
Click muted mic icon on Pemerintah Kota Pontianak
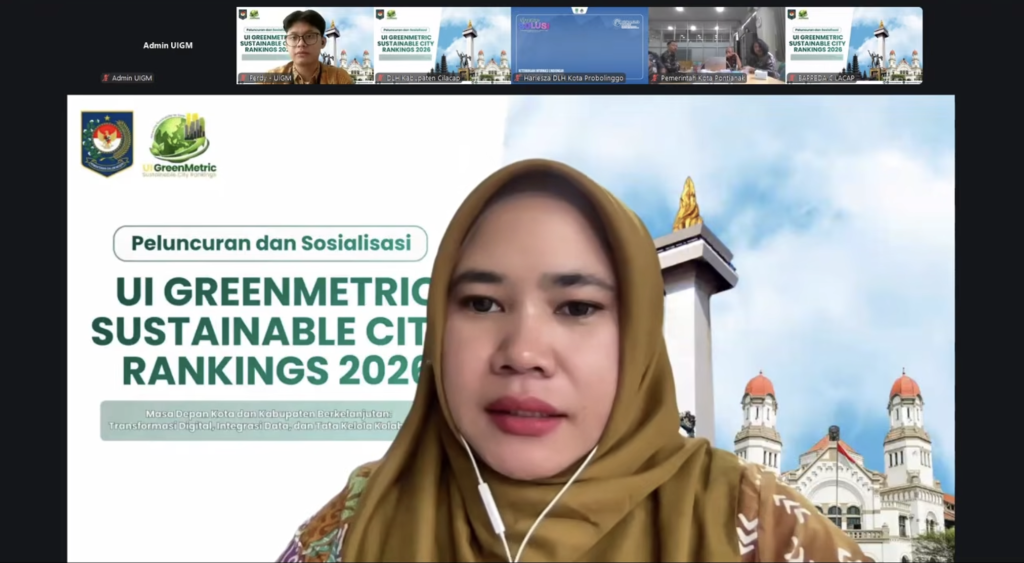click(655, 78)
